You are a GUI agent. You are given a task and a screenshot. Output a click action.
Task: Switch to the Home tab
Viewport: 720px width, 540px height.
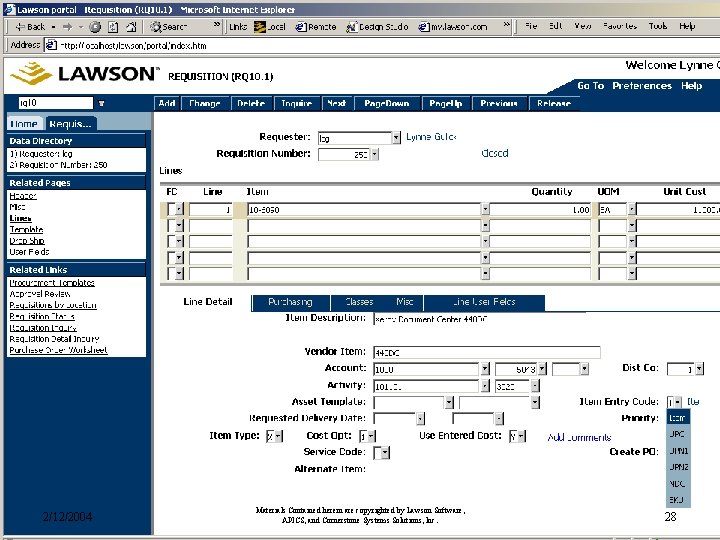point(24,124)
